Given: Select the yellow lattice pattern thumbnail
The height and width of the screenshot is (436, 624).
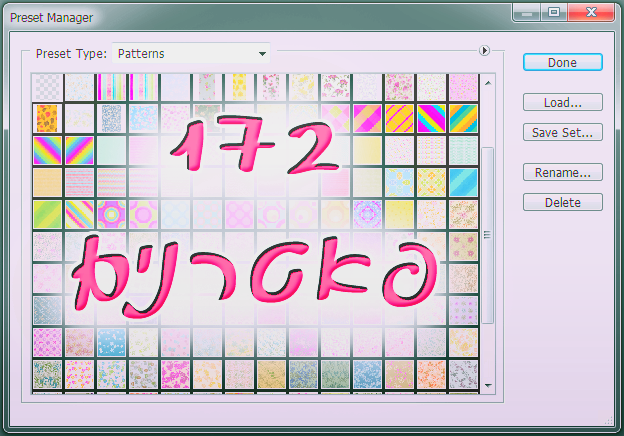Looking at the screenshot, I should tap(431, 183).
